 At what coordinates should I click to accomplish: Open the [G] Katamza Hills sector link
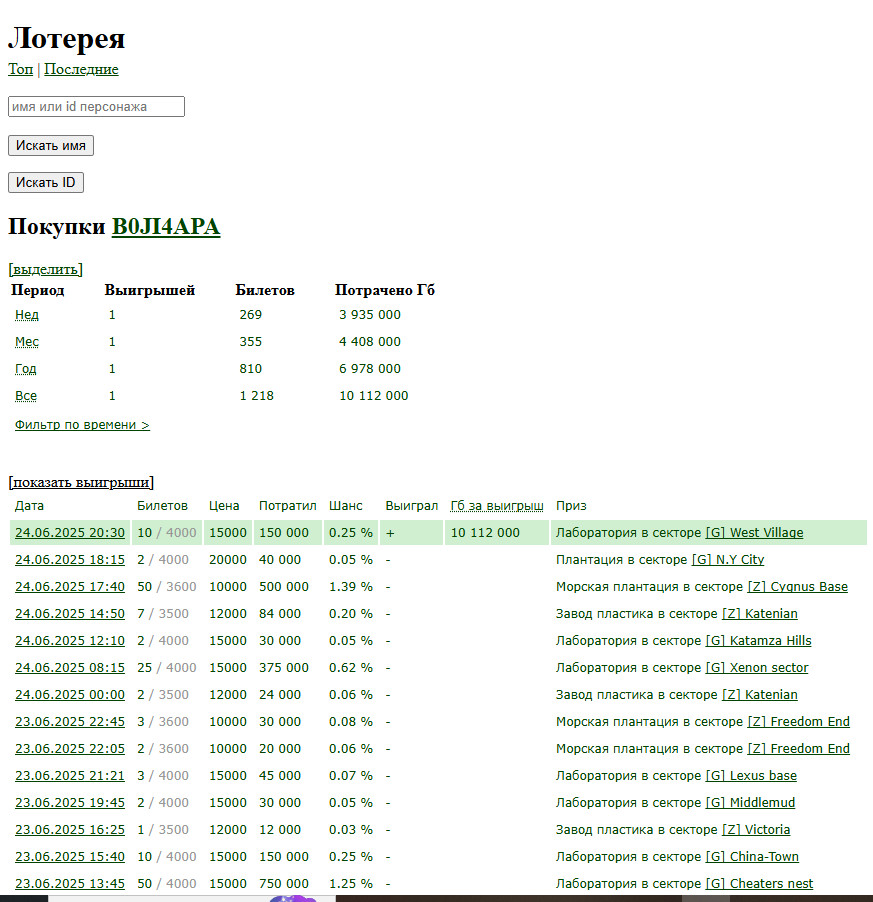pyautogui.click(x=759, y=641)
